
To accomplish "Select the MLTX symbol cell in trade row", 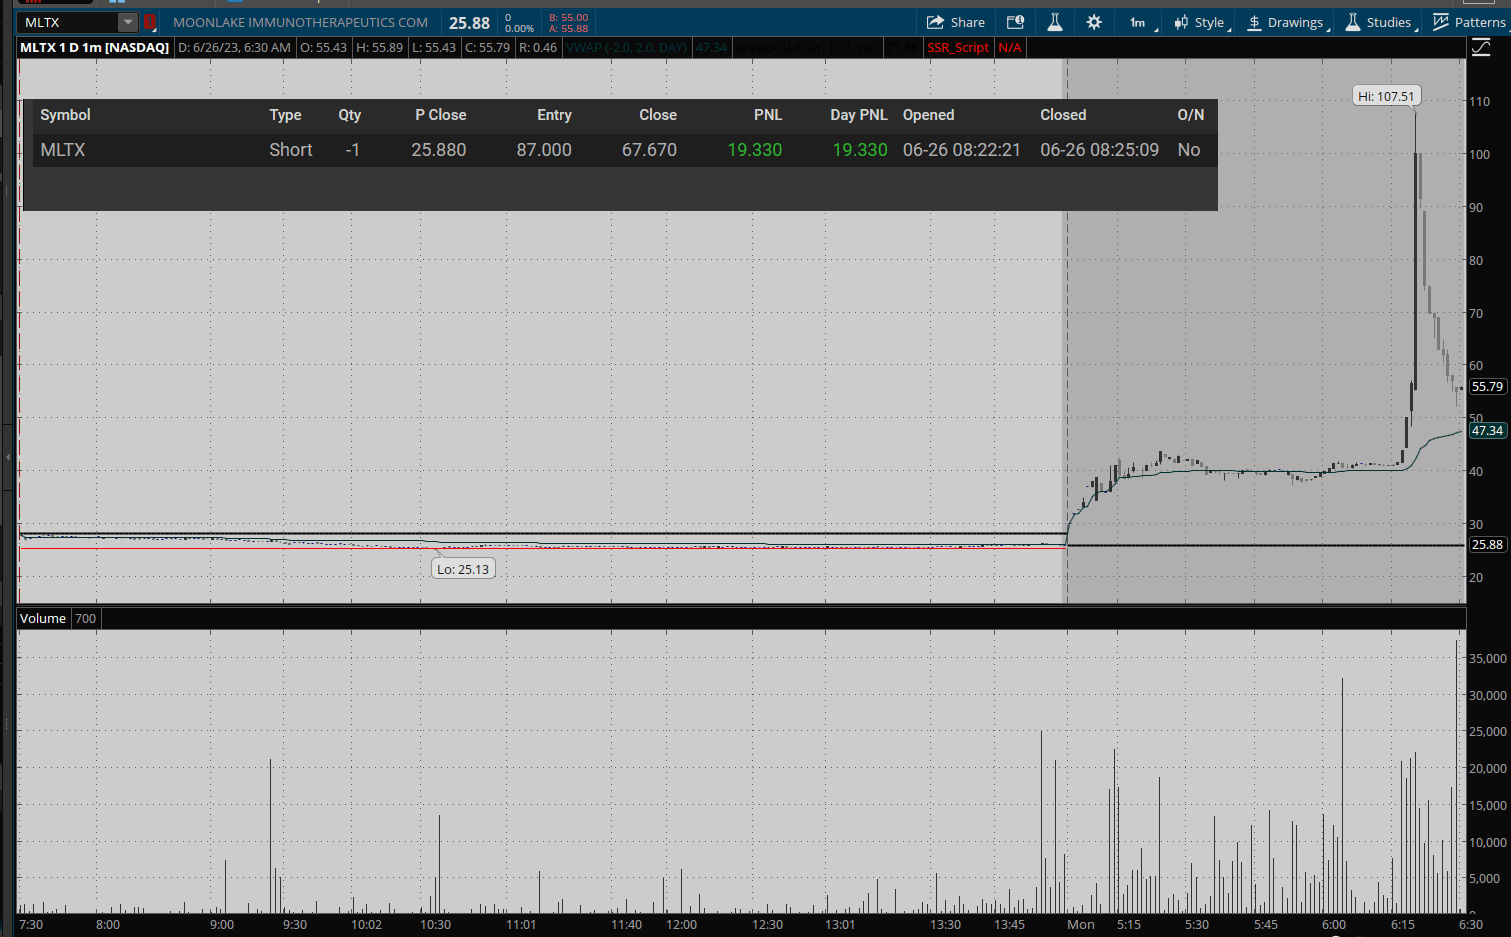I will click(63, 150).
